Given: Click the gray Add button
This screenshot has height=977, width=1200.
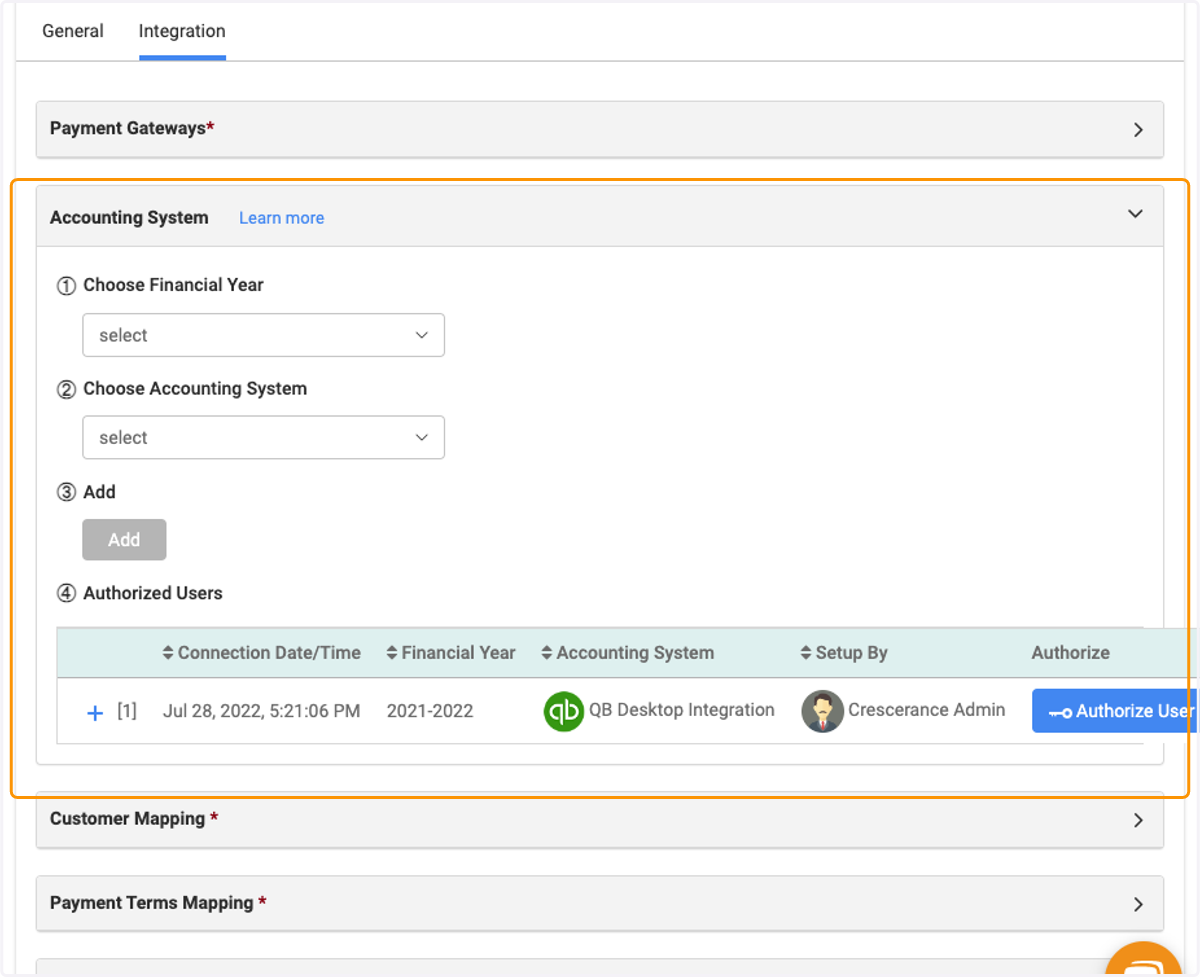Looking at the screenshot, I should point(124,540).
